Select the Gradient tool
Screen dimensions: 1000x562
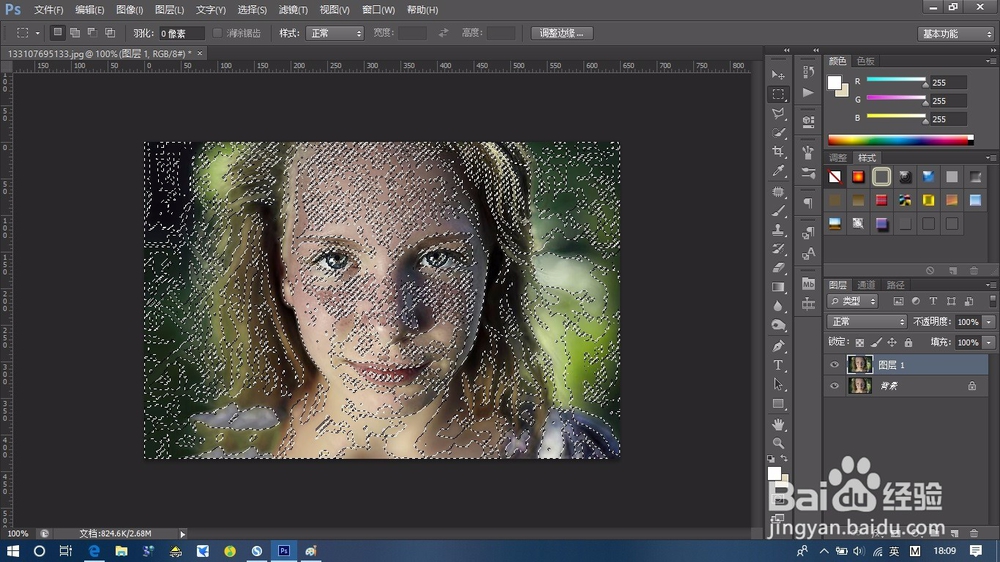pyautogui.click(x=778, y=287)
